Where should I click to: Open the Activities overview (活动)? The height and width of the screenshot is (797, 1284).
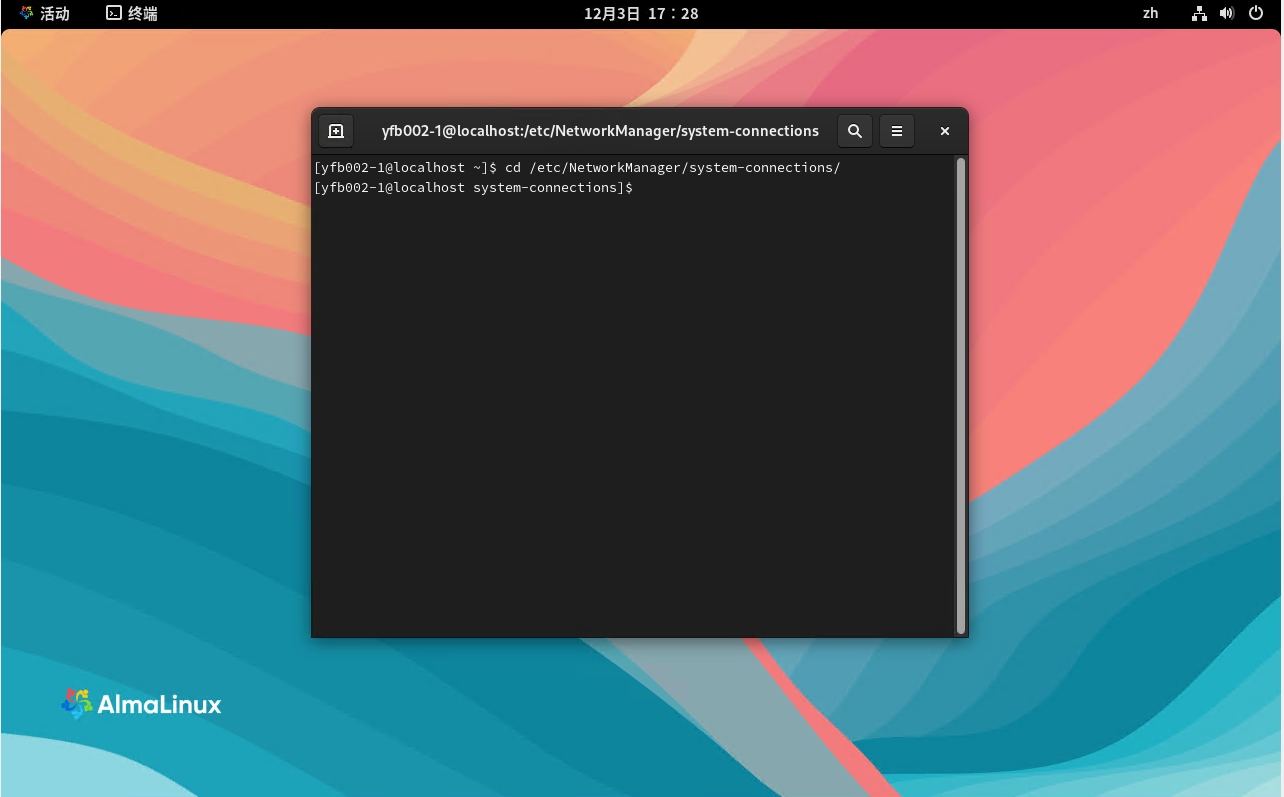pyautogui.click(x=45, y=14)
